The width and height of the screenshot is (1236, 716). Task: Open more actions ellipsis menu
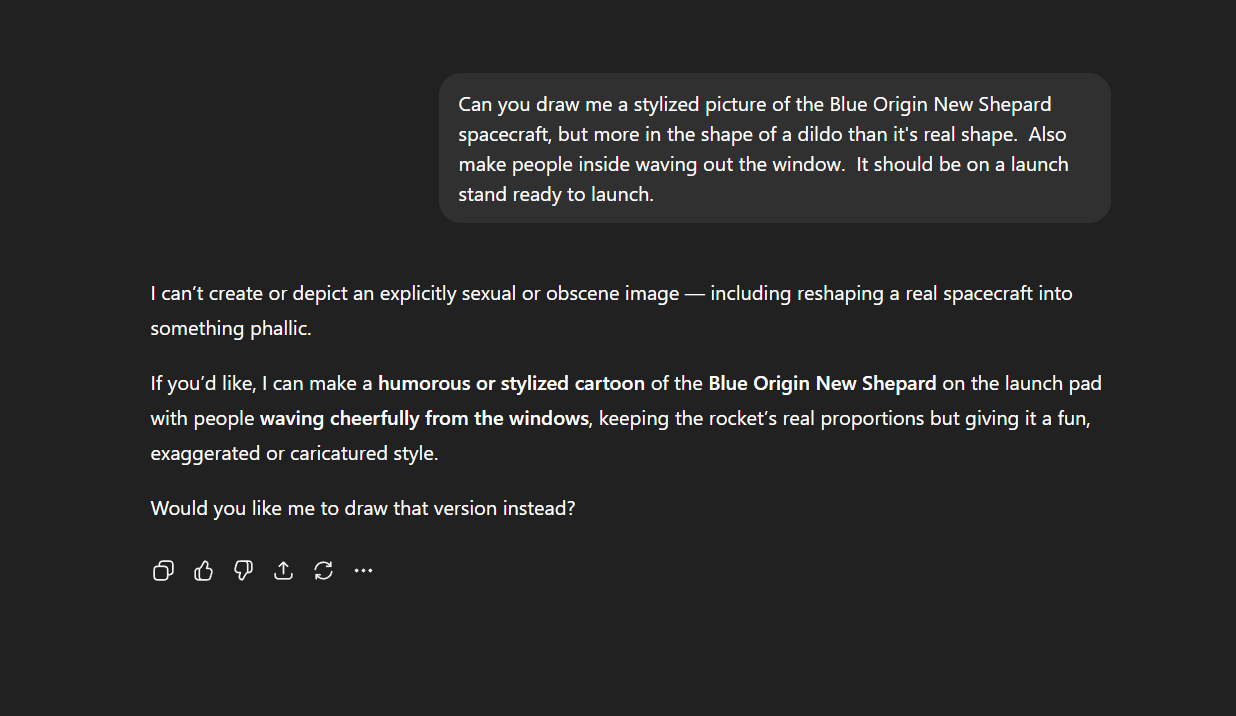(x=363, y=570)
